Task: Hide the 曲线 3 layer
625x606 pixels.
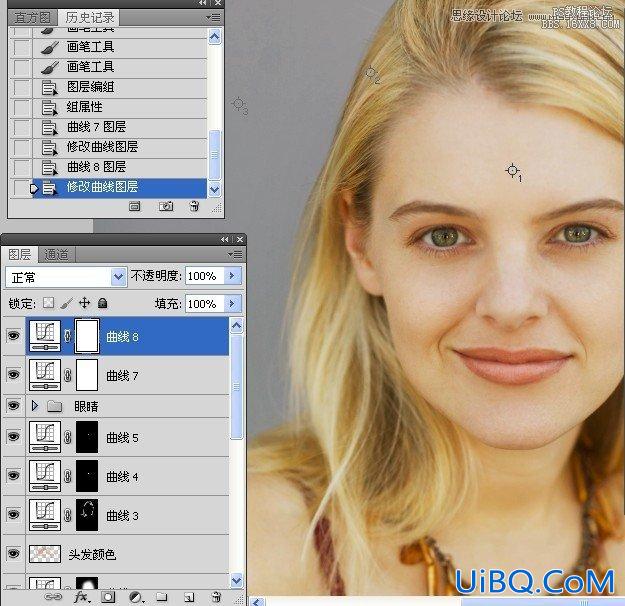Action: 14,515
